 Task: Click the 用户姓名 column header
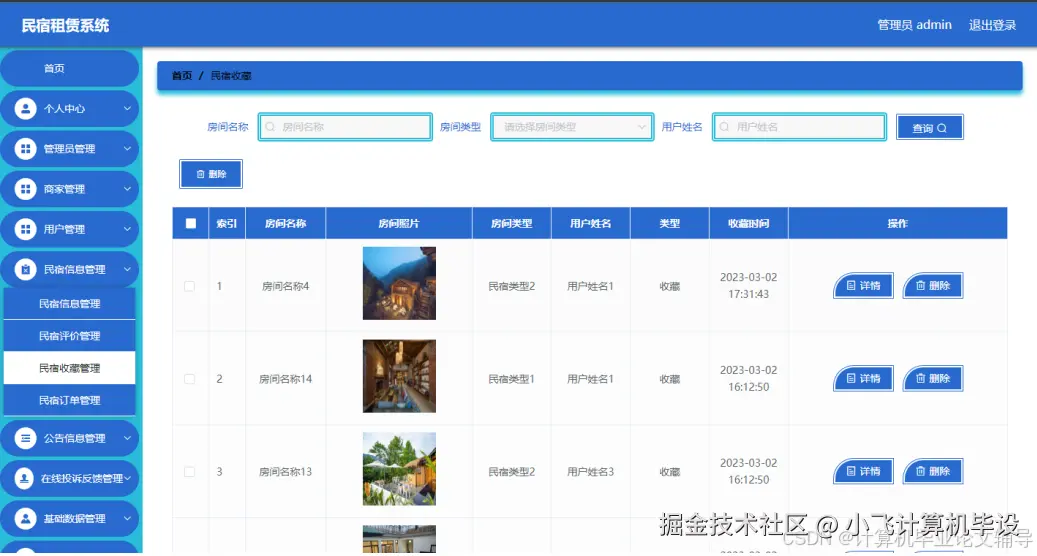[591, 223]
